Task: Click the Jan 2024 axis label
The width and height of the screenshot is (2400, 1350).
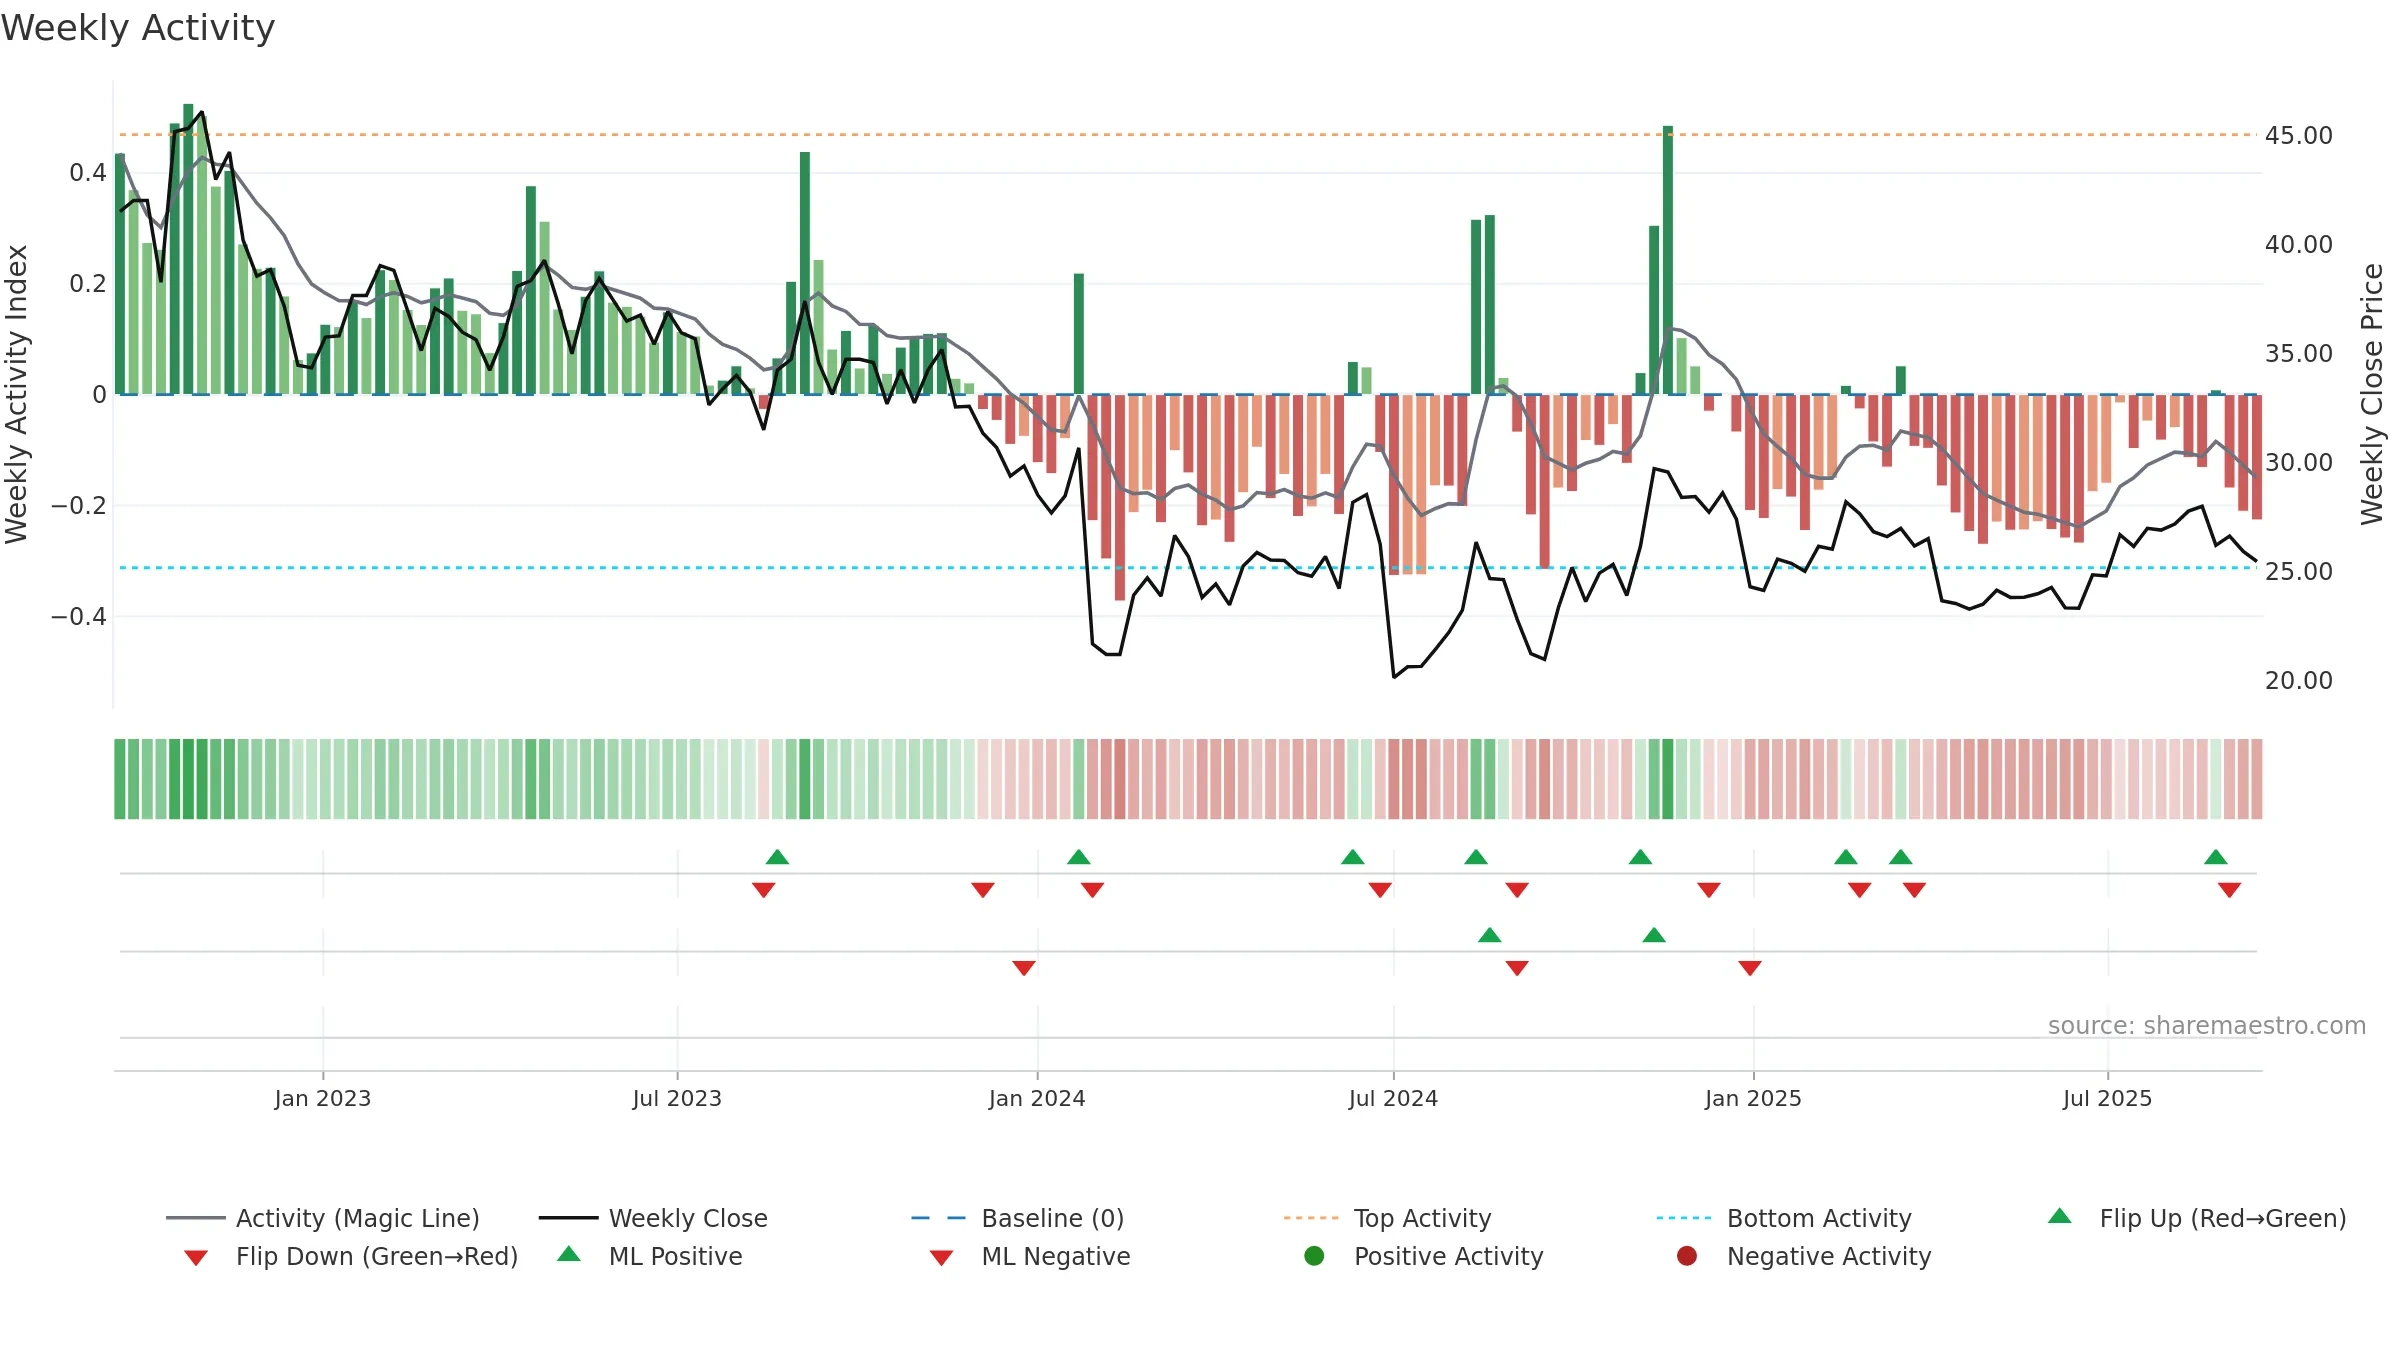Action: coord(1037,1099)
